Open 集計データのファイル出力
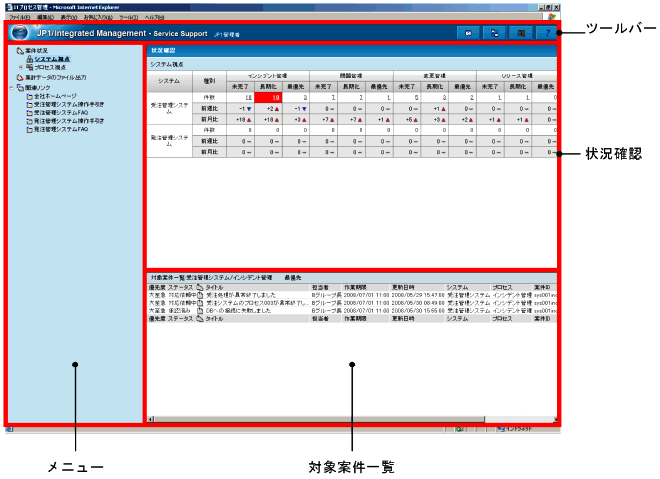 pos(56,77)
